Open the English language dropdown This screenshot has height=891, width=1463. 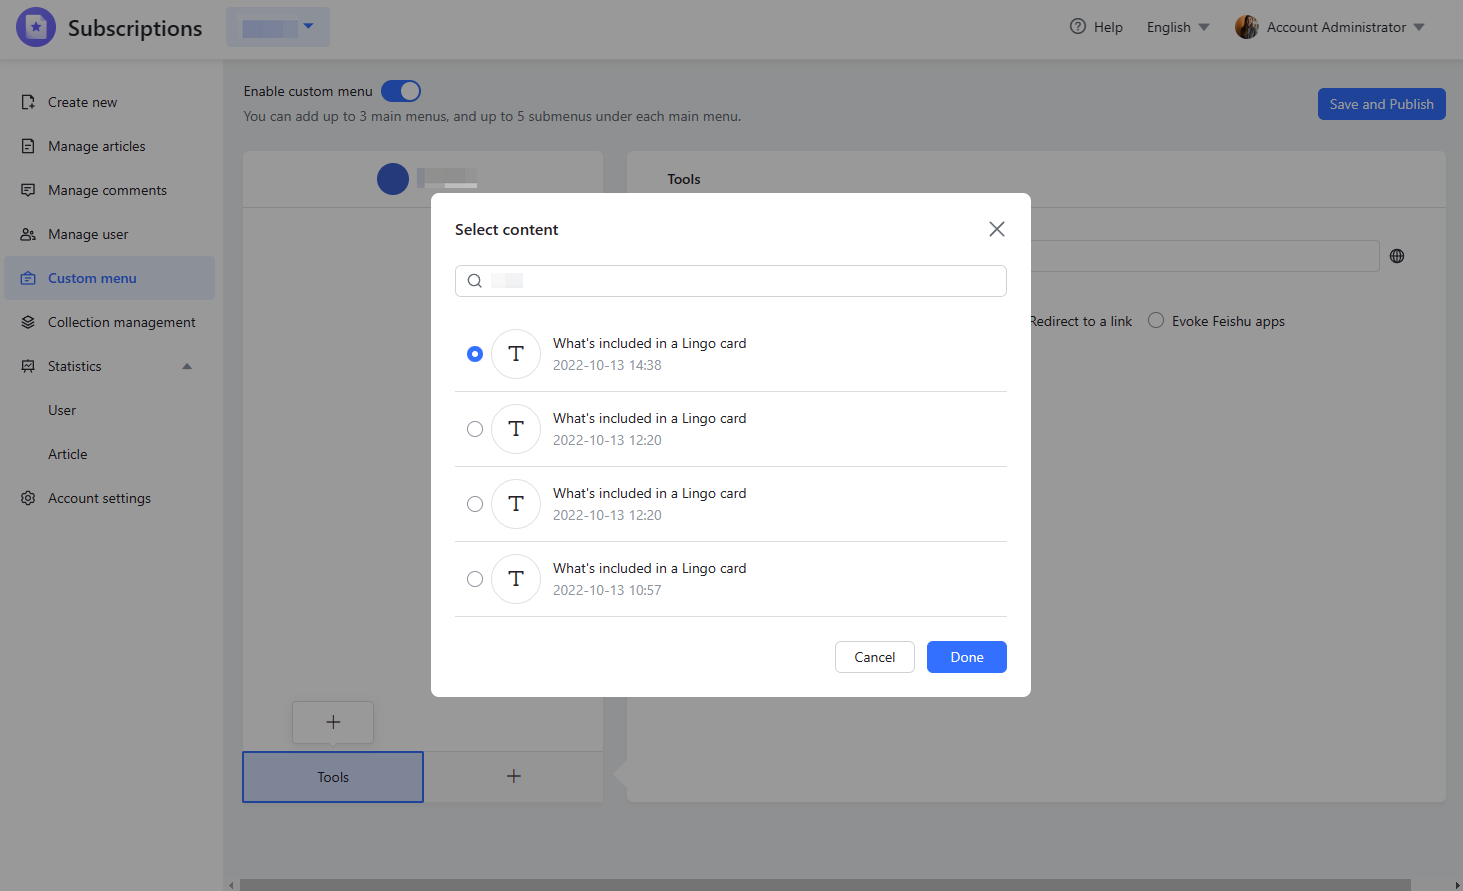[1176, 27]
